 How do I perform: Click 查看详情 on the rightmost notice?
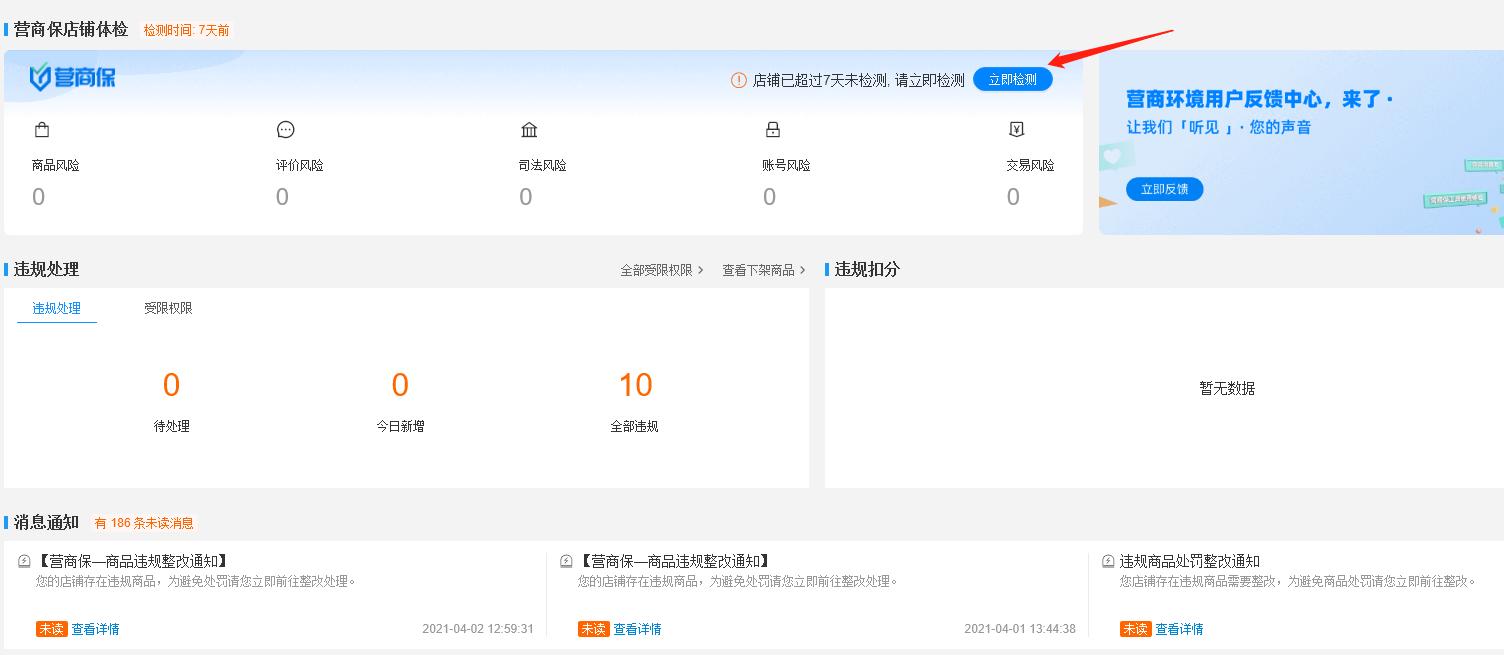pos(1181,628)
